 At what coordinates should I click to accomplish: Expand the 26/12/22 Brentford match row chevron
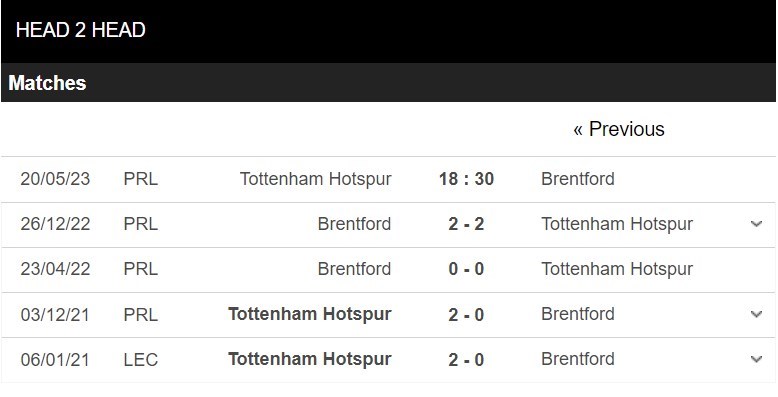756,224
